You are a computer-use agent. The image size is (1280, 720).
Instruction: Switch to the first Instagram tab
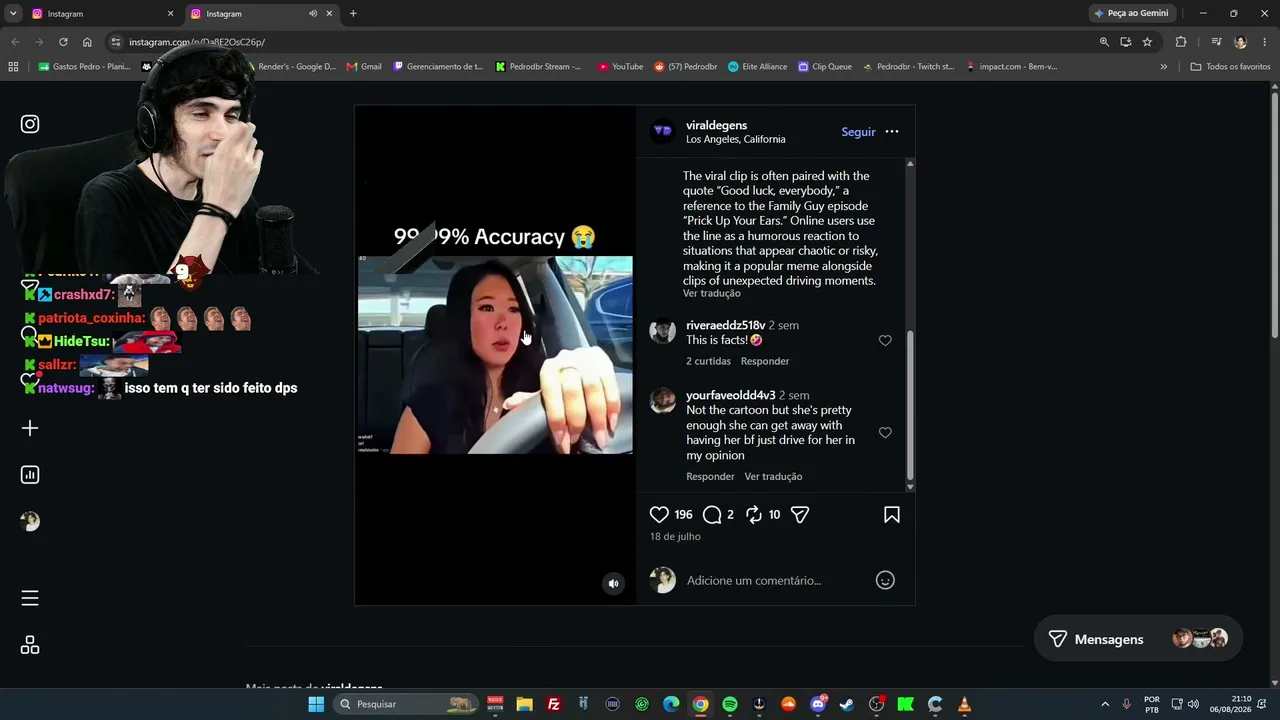[98, 14]
